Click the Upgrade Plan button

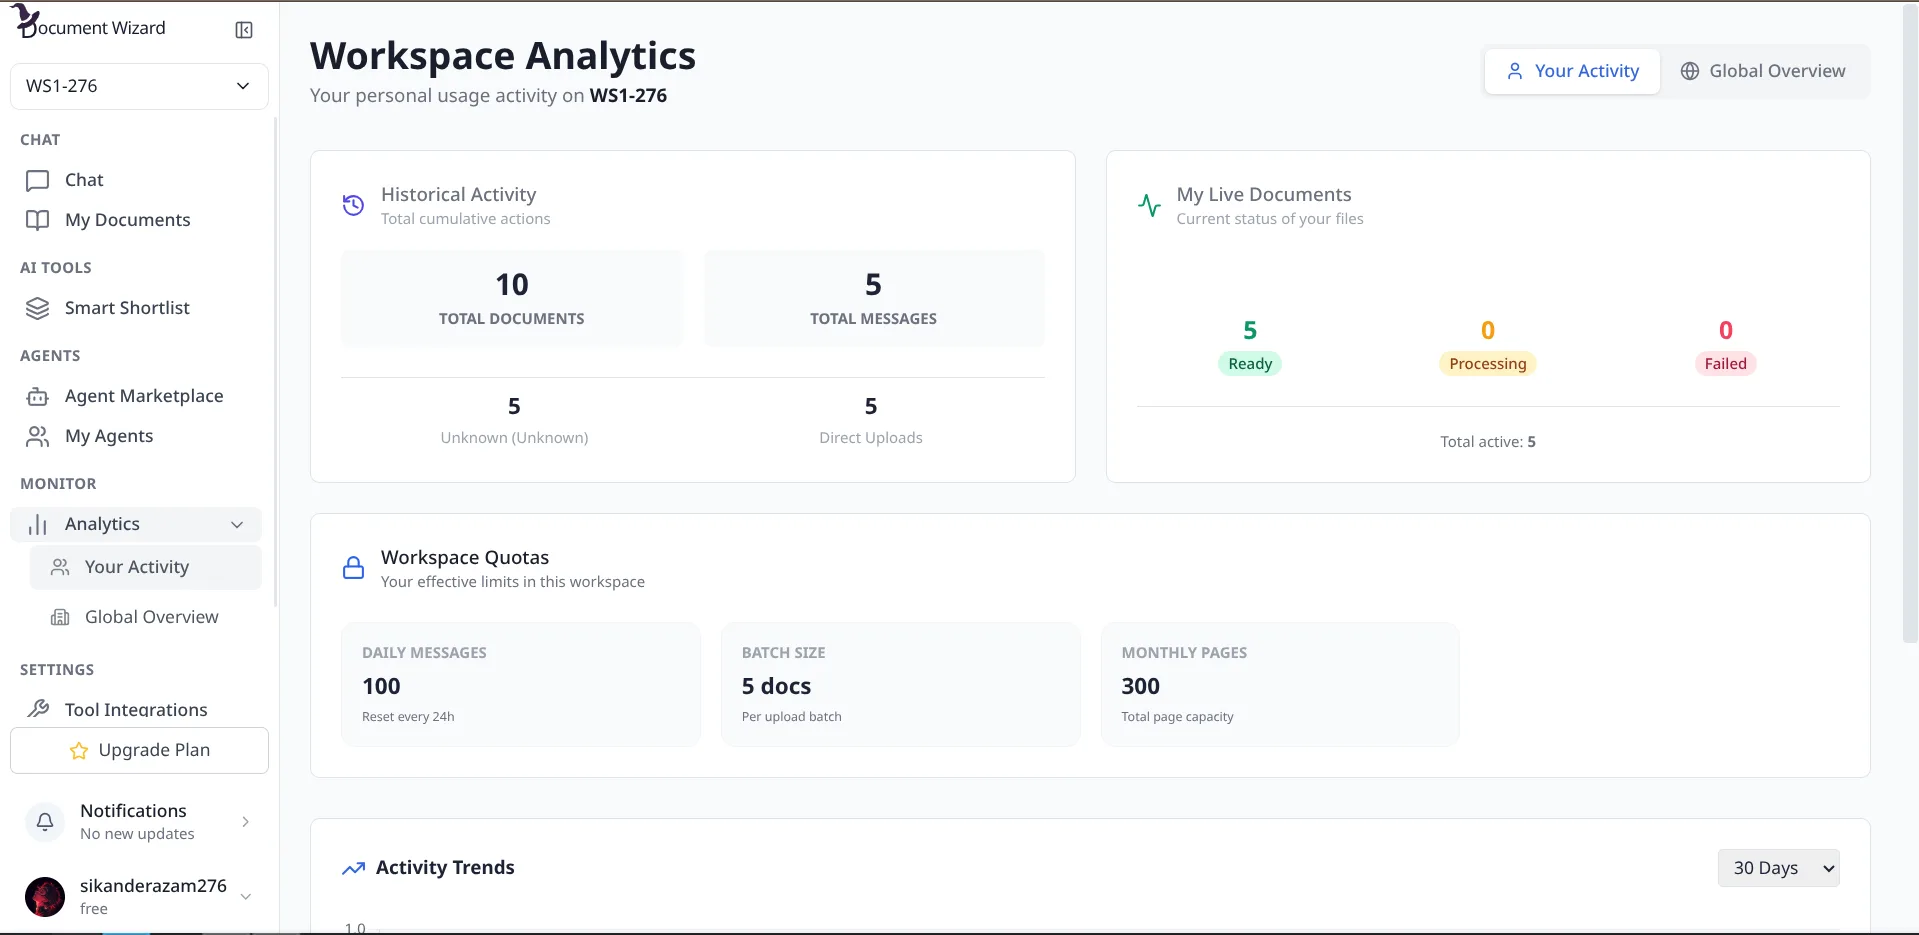(x=139, y=750)
